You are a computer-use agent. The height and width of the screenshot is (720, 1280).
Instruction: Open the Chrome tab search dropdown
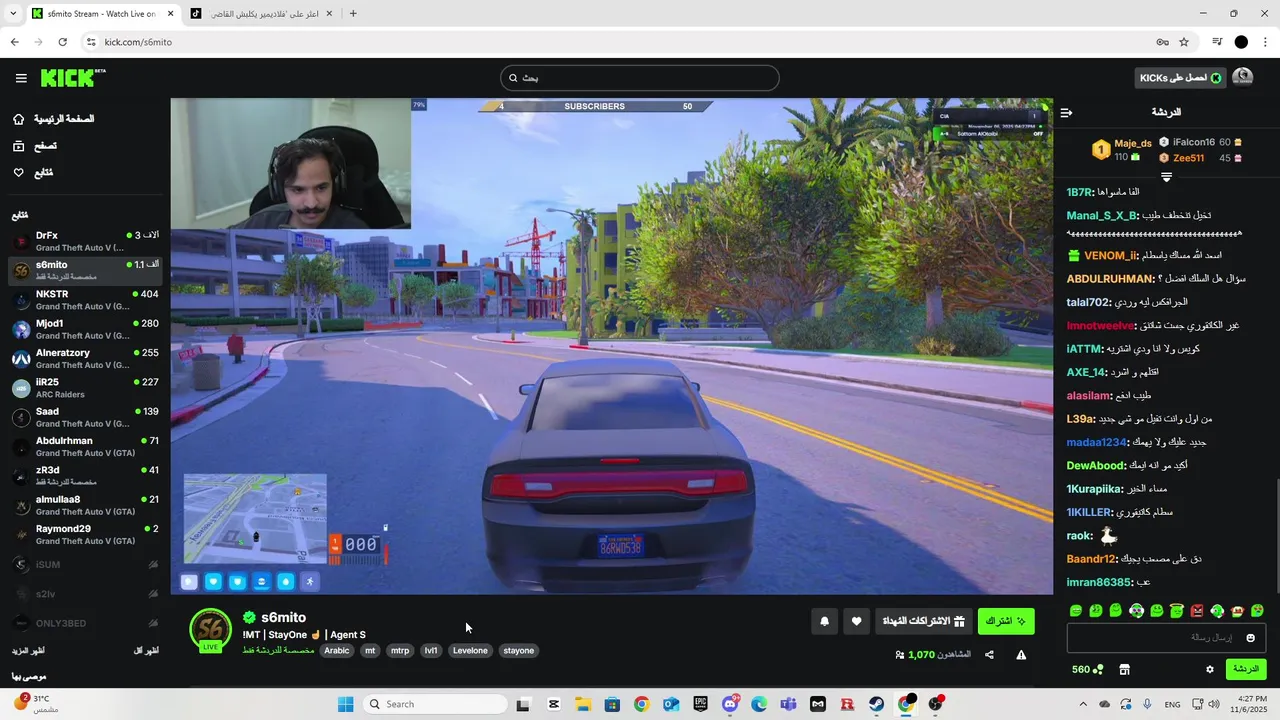tap(12, 14)
